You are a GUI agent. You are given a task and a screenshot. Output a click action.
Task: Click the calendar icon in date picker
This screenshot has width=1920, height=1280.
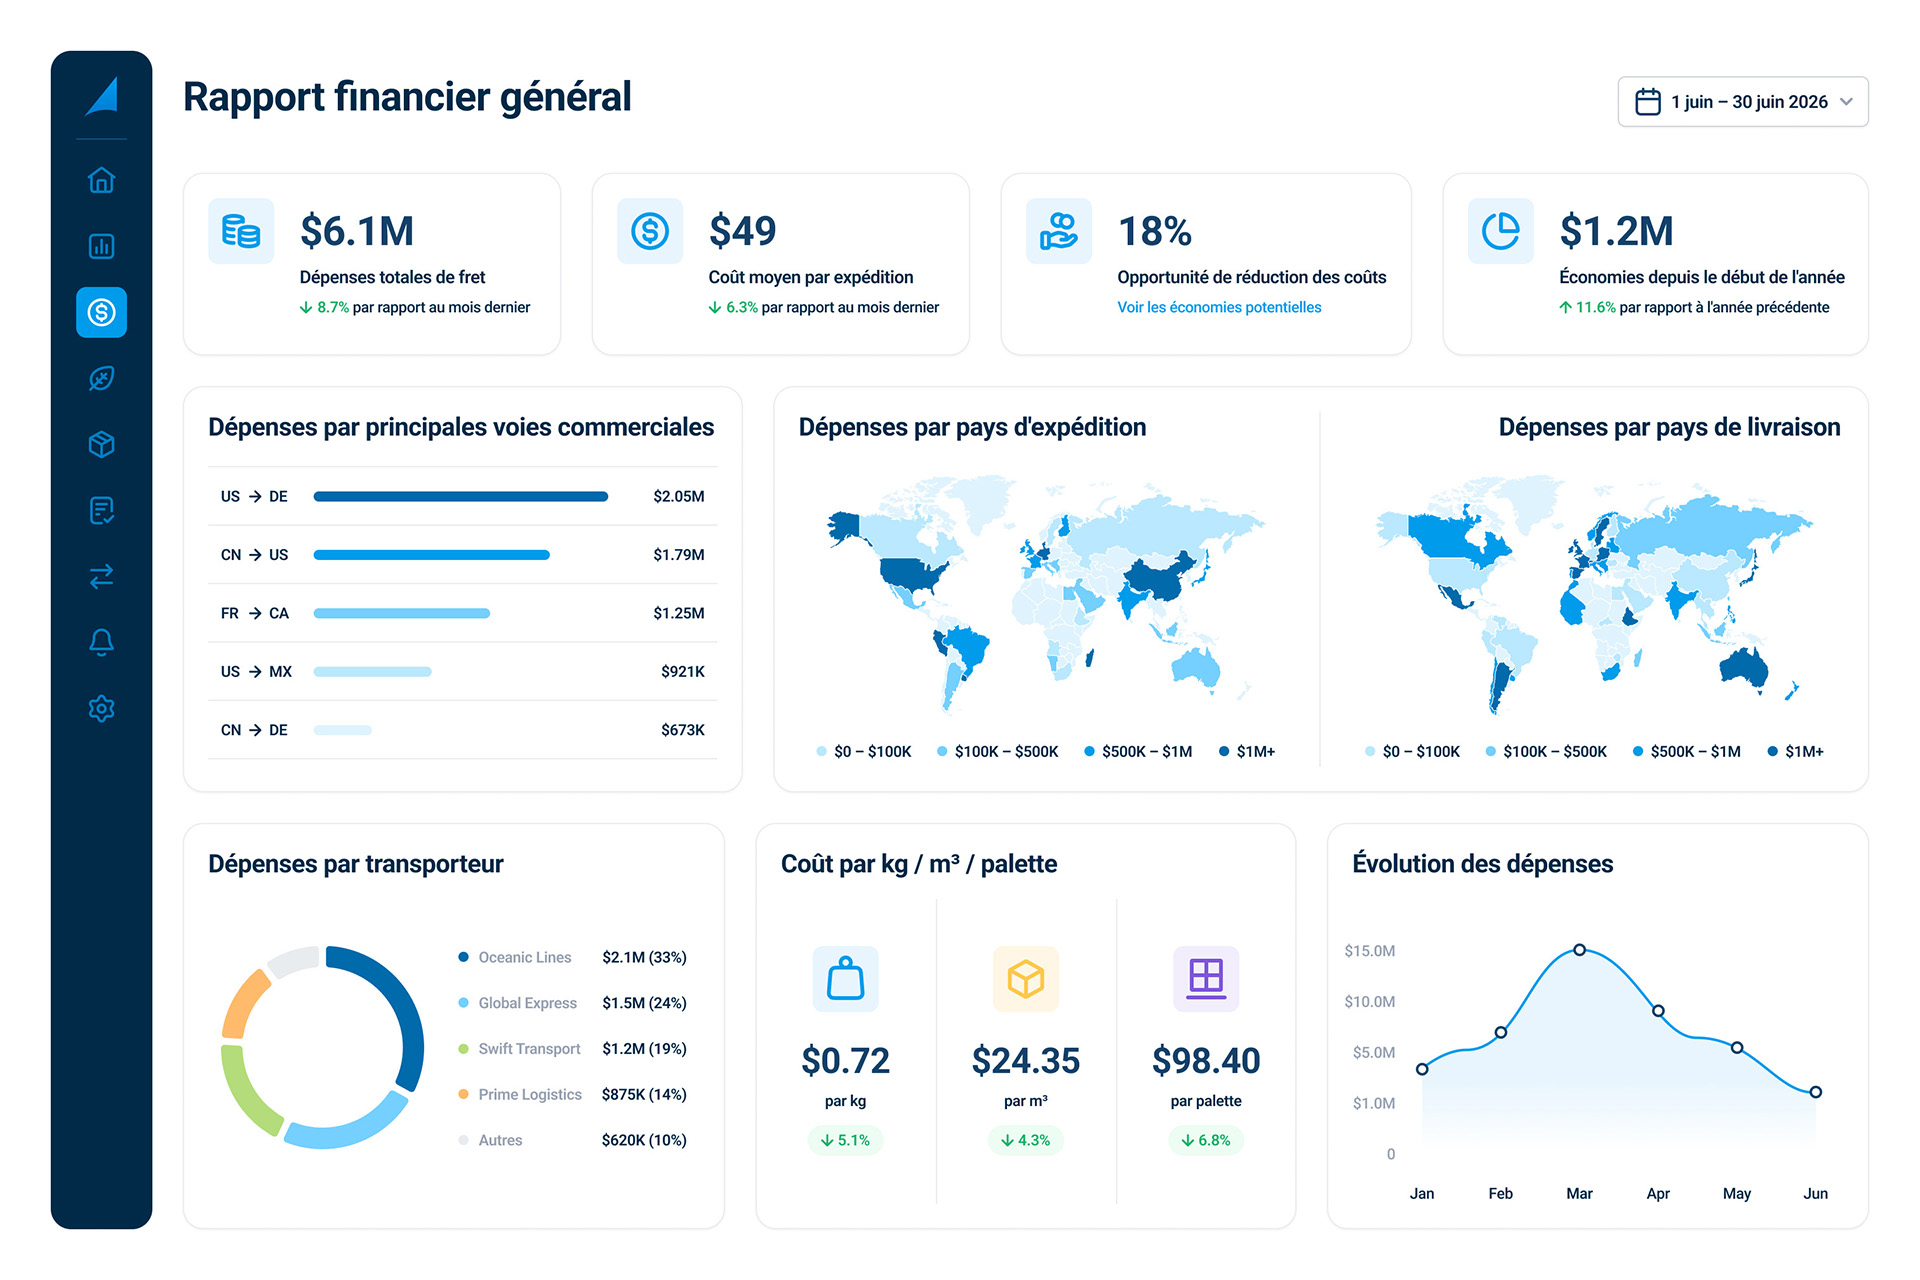click(x=1647, y=102)
